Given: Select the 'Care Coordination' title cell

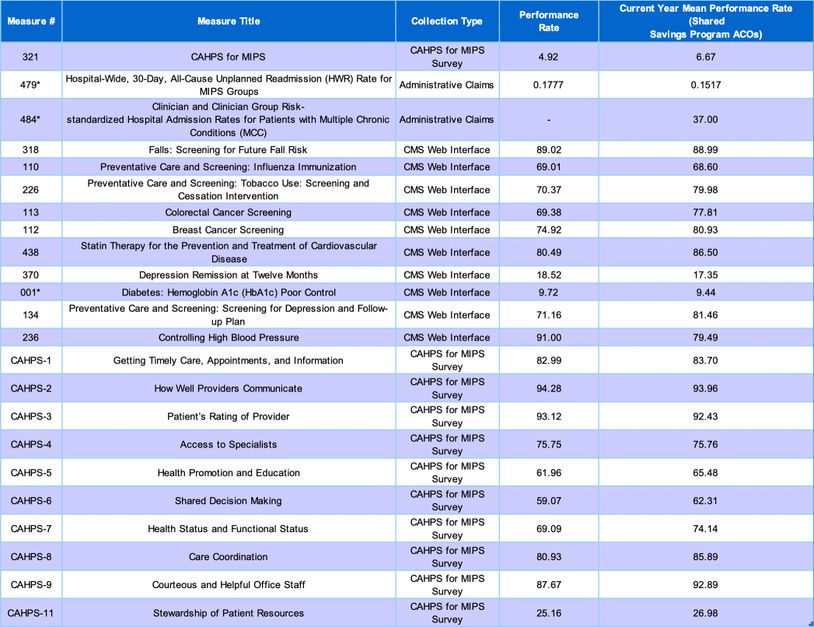Looking at the screenshot, I should [x=228, y=556].
